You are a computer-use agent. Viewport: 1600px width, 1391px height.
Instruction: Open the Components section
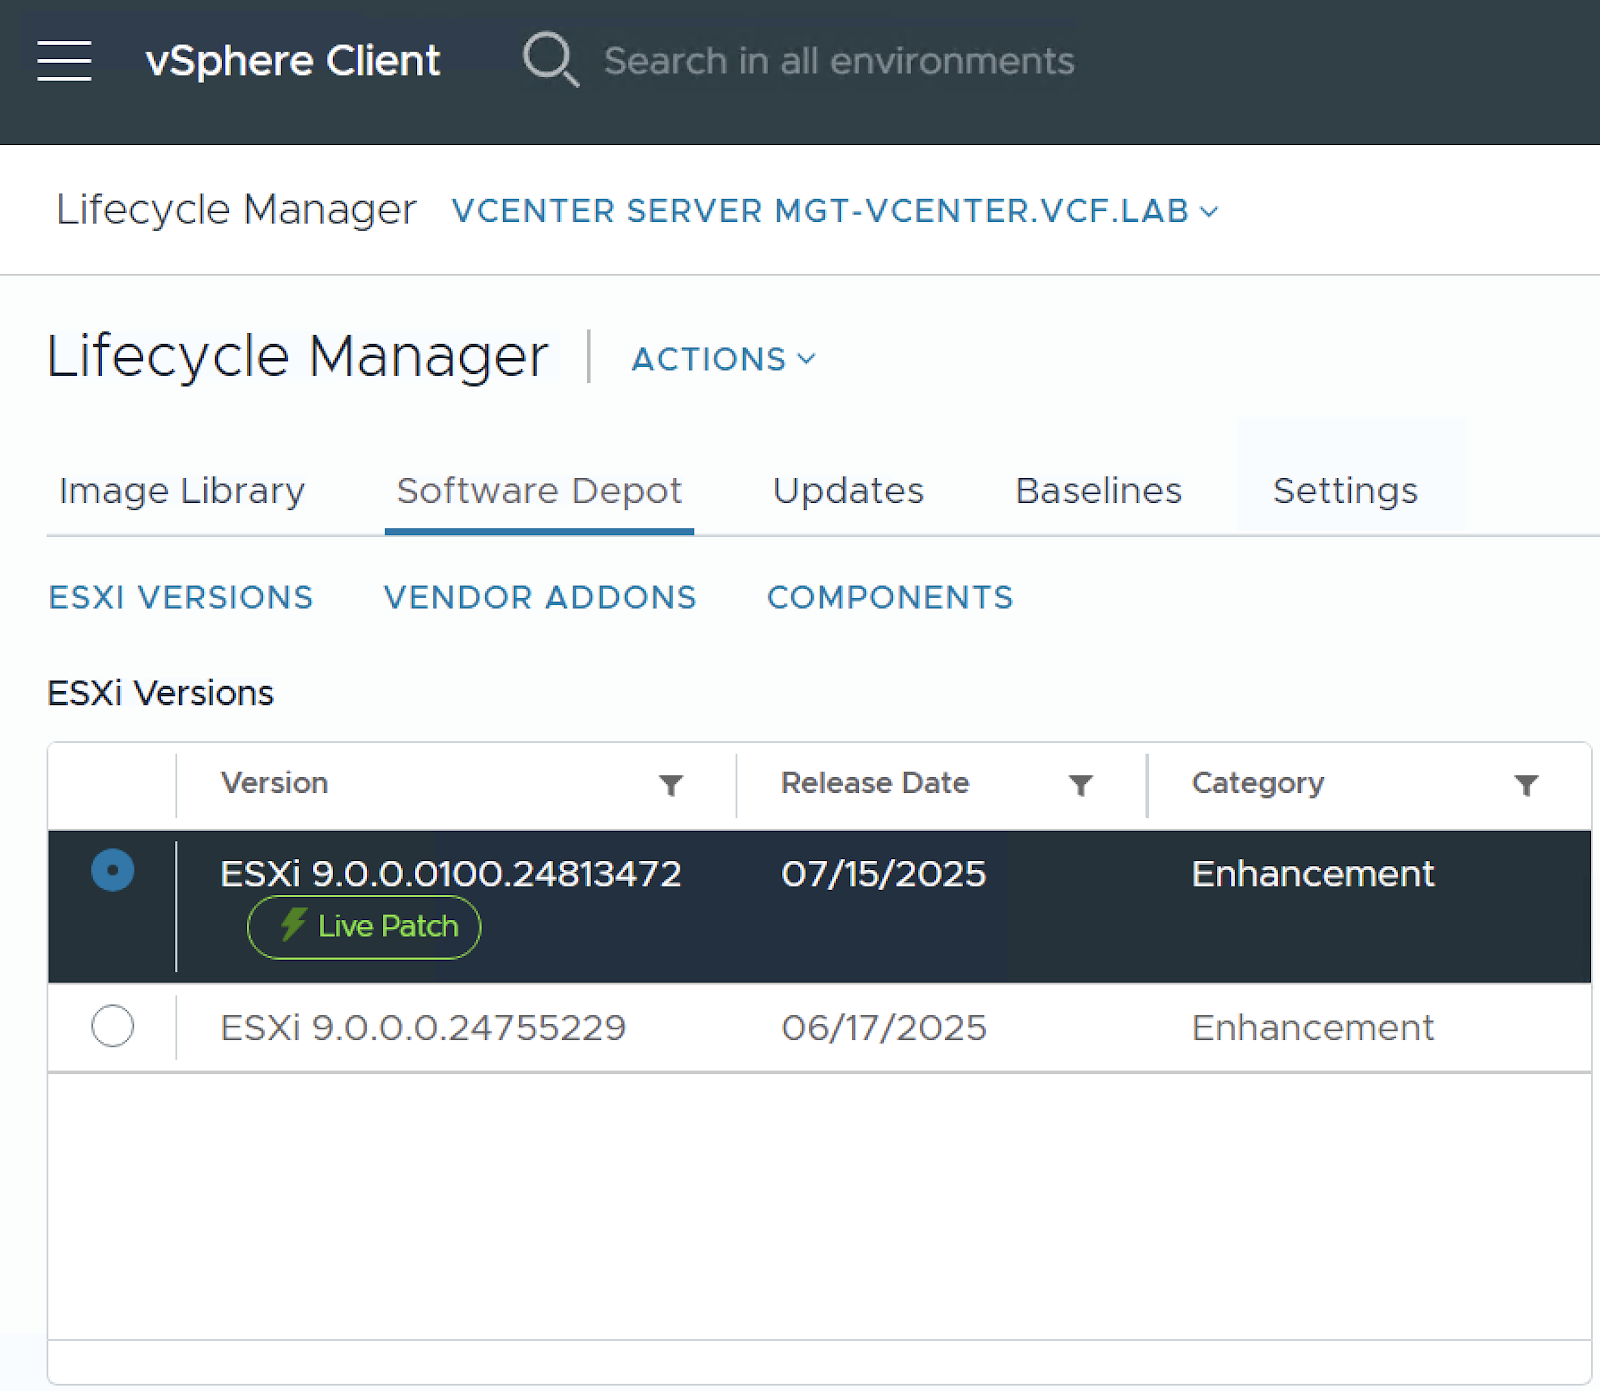889,597
